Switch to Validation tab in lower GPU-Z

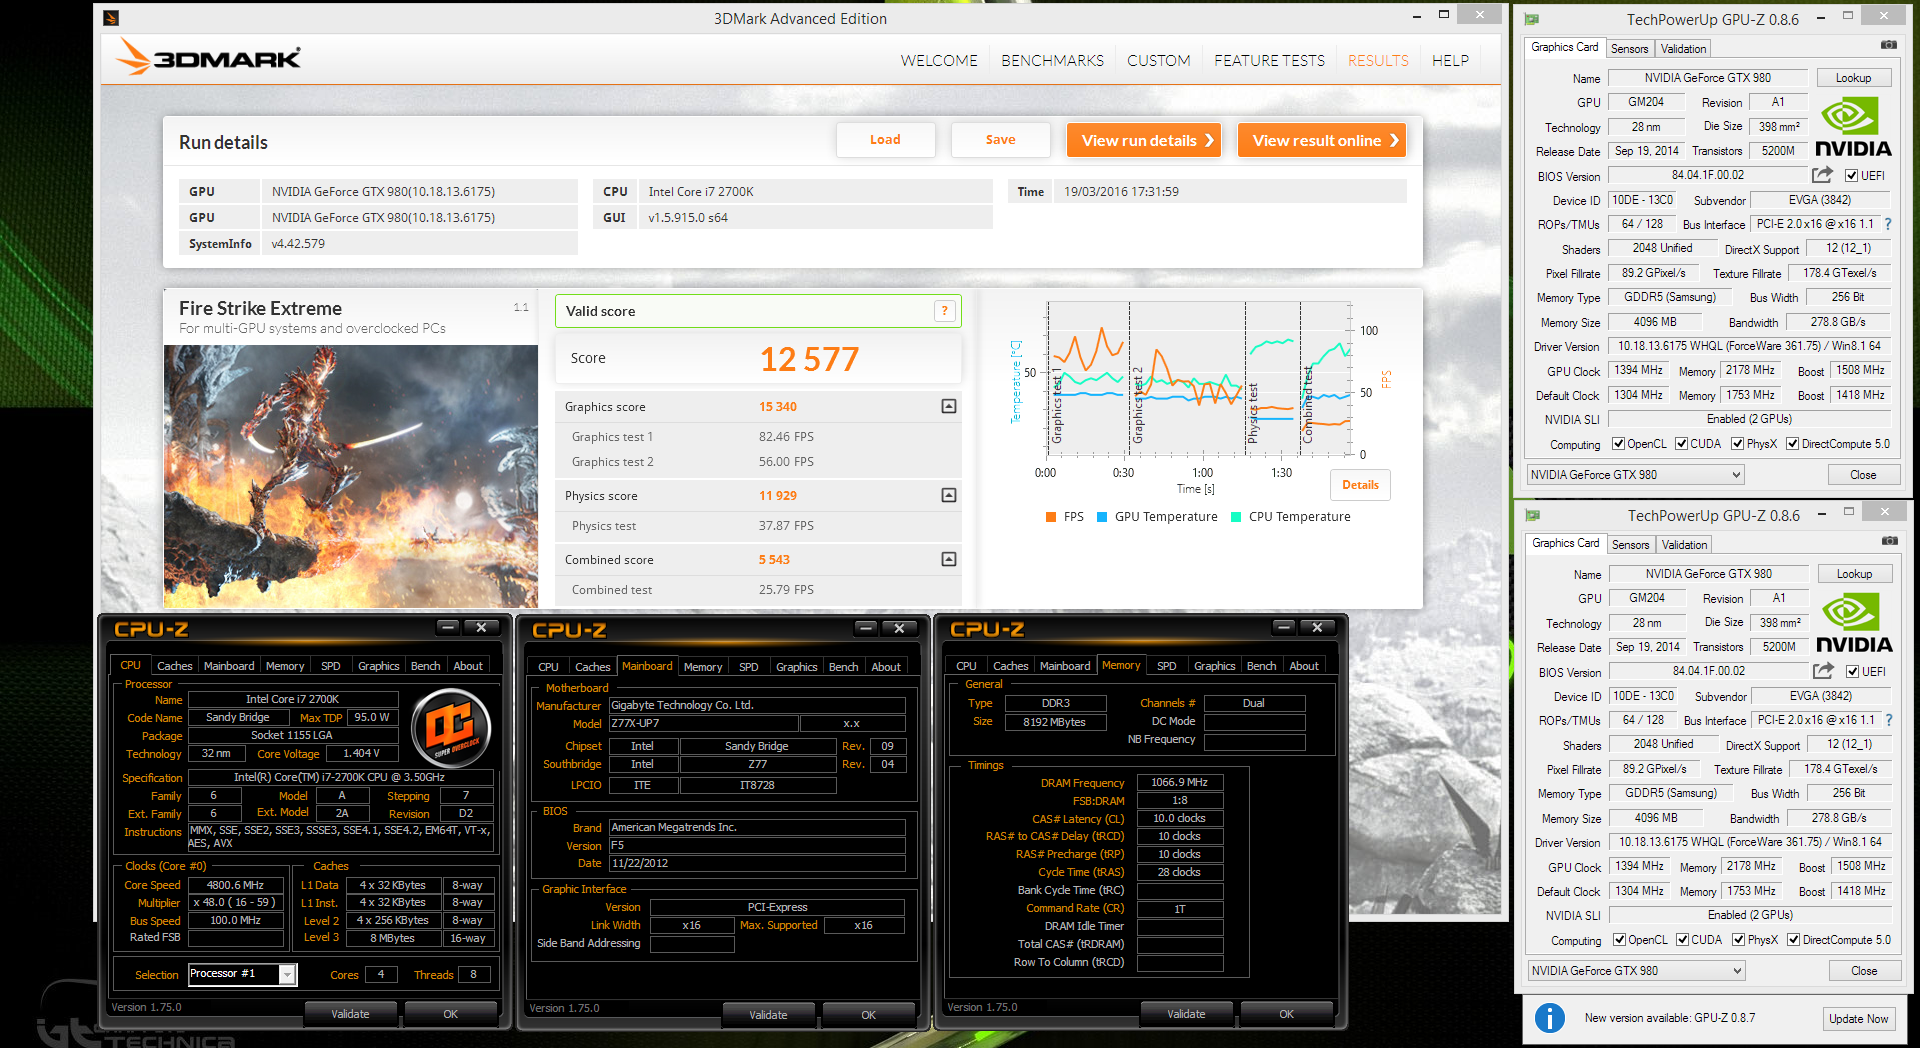[x=1685, y=545]
